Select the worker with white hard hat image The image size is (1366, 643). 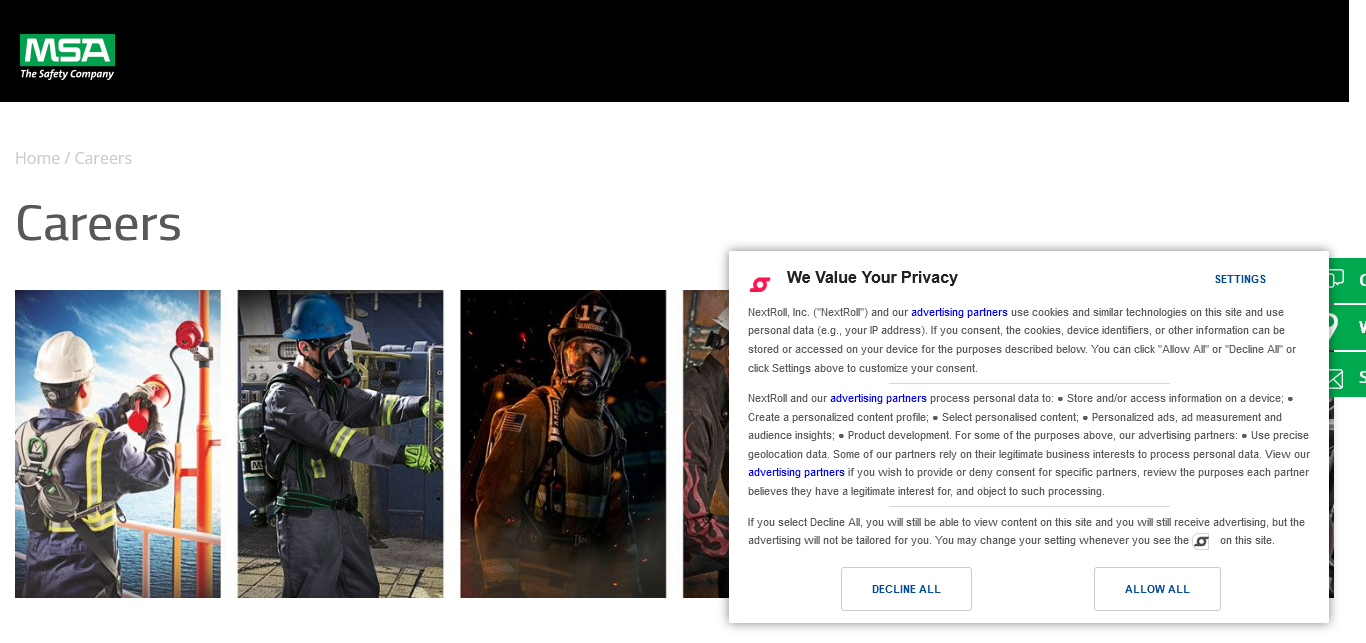click(118, 444)
